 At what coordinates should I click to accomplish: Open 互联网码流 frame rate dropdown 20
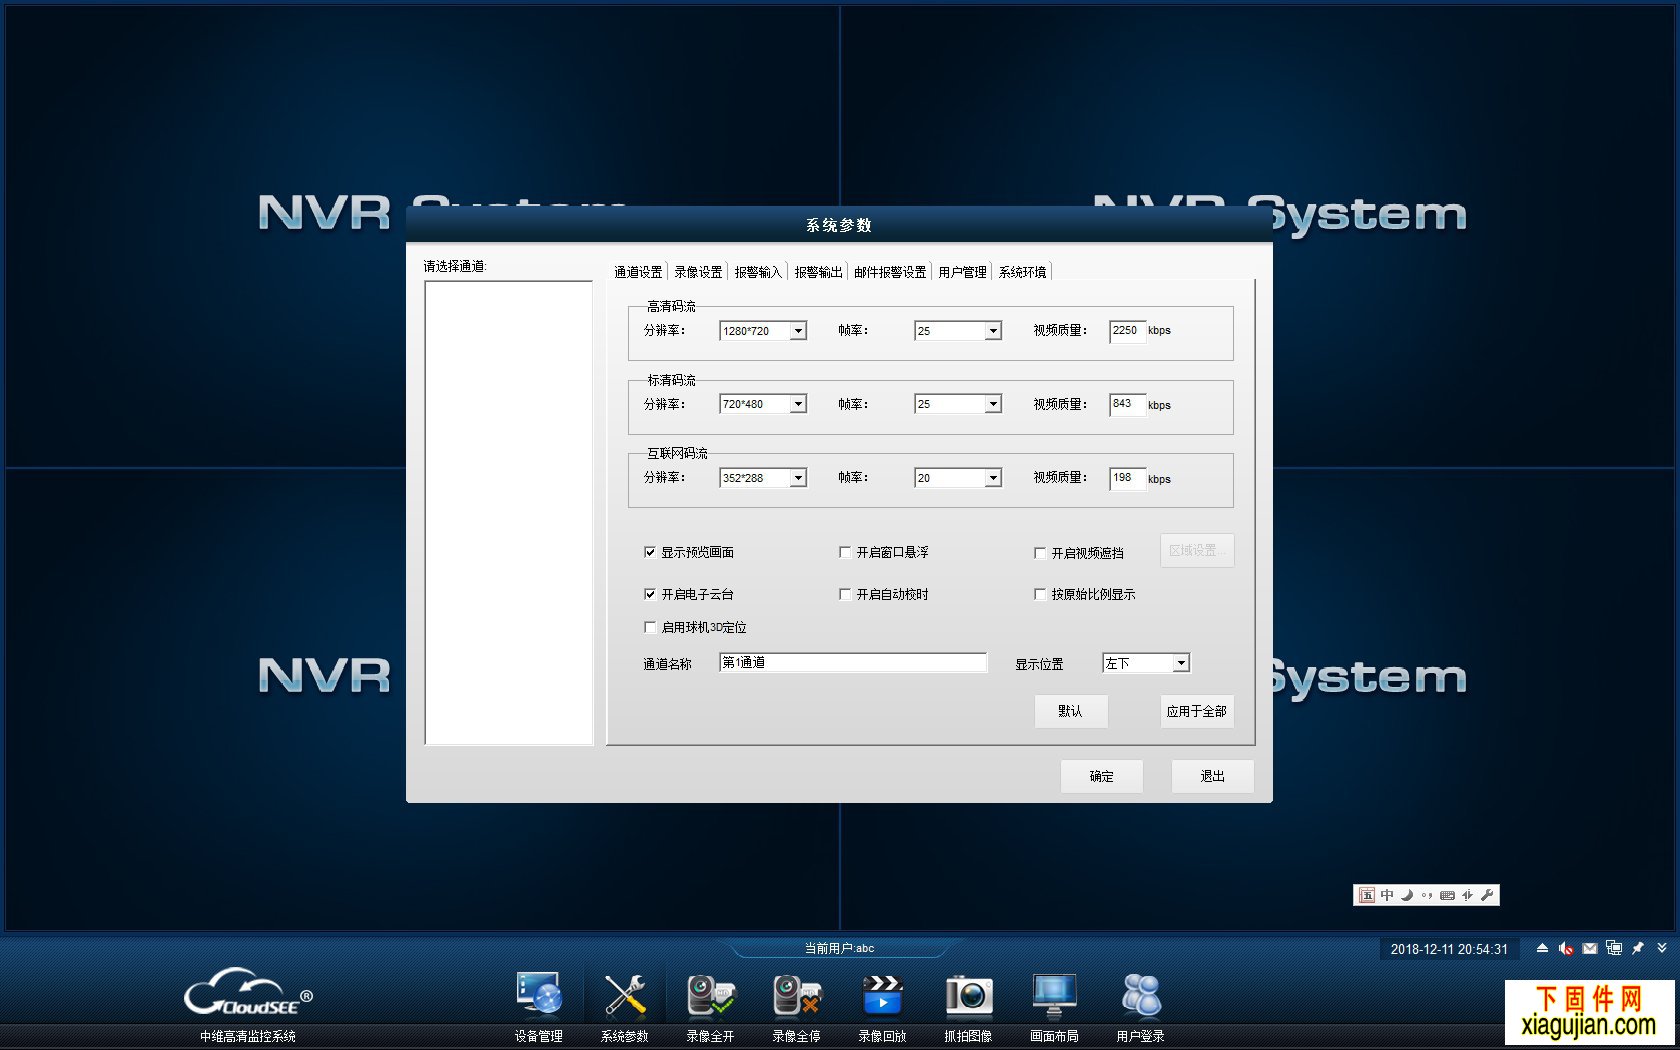pyautogui.click(x=958, y=478)
